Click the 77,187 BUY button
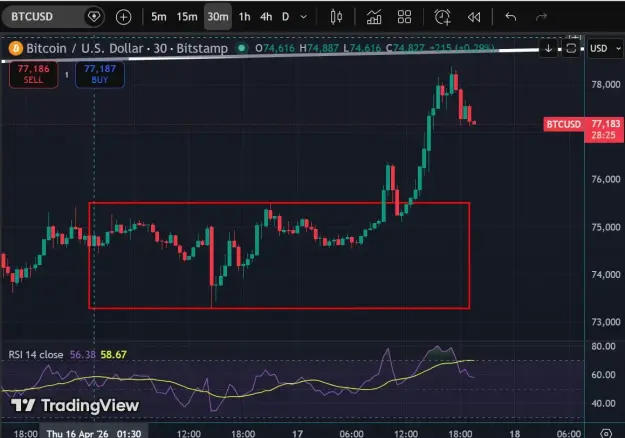The height and width of the screenshot is (438, 625). [100, 74]
